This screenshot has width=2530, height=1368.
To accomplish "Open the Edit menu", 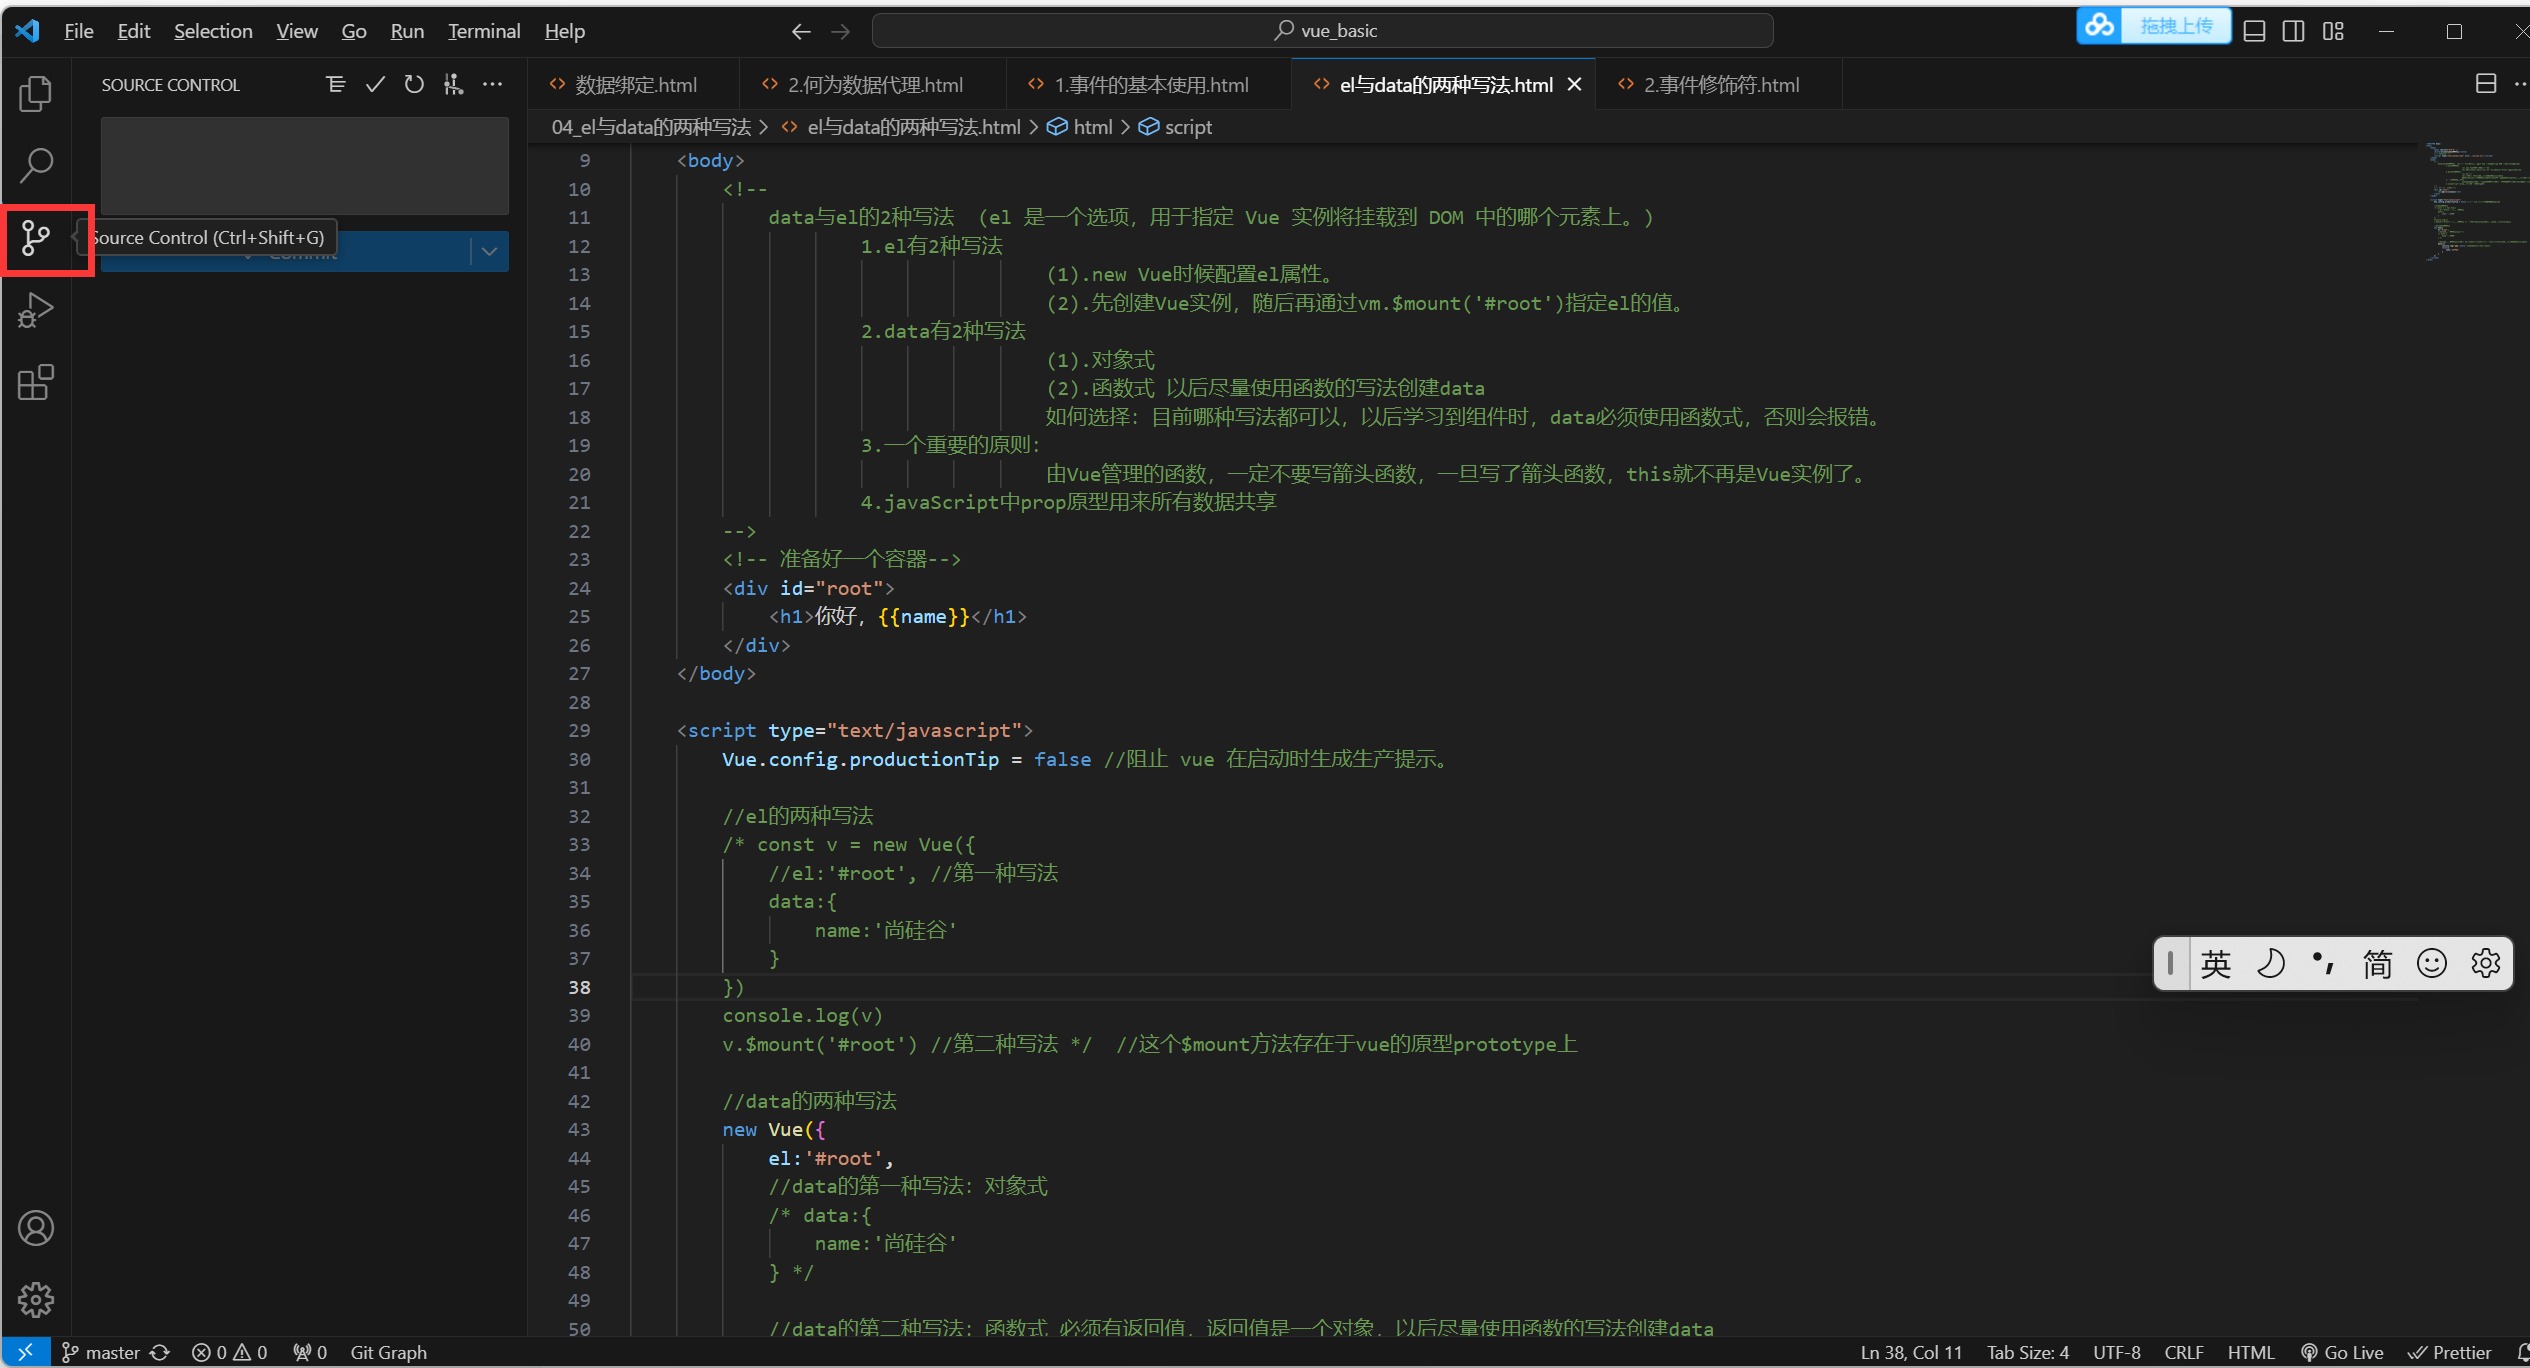I will (x=134, y=31).
